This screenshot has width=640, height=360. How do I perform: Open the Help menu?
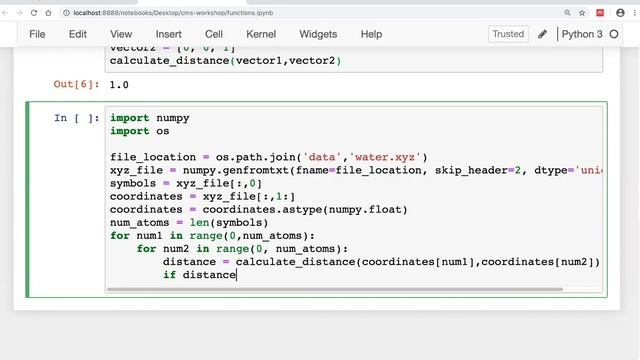pos(371,34)
